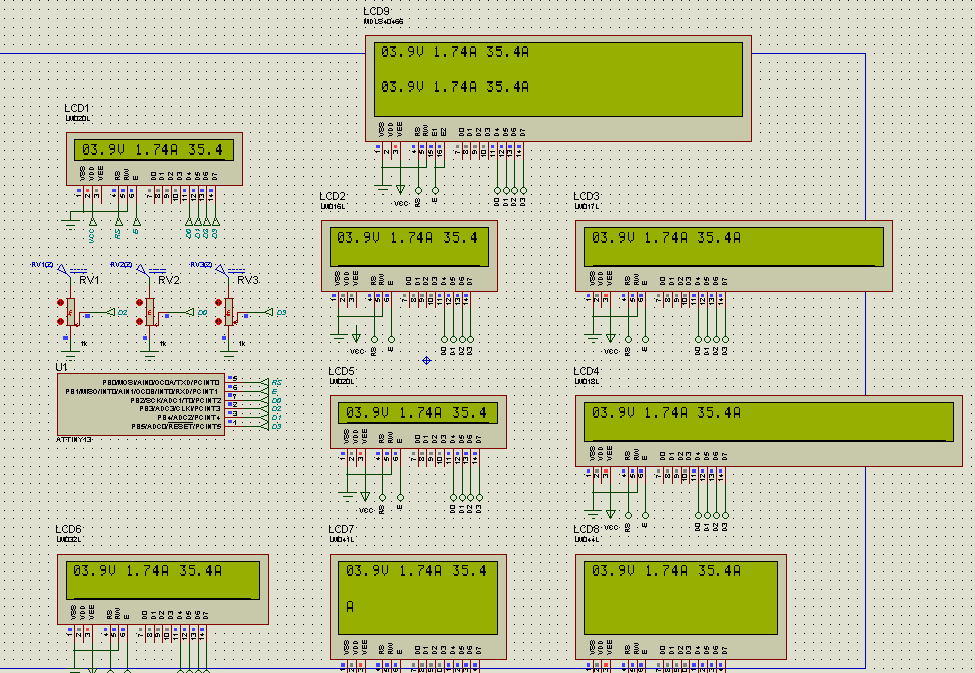Click the LCD2 reference label text
975x673 pixels.
pos(332,196)
